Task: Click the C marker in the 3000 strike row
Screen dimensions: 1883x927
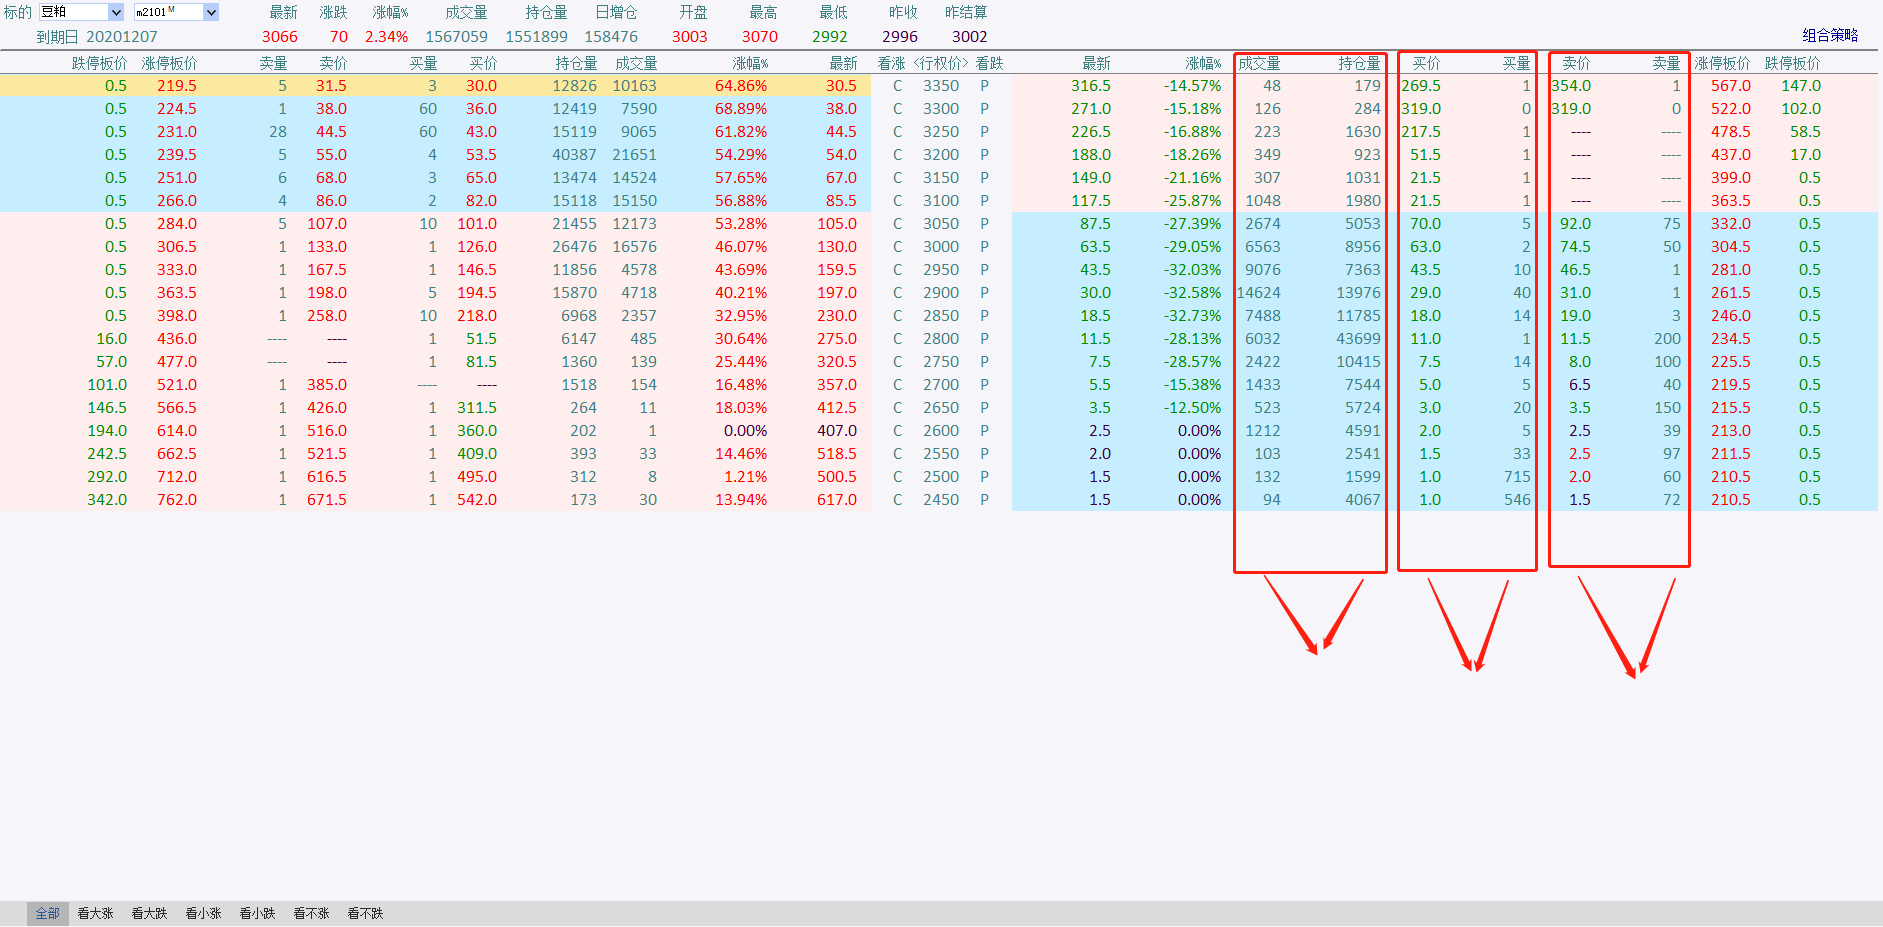Action: point(897,247)
